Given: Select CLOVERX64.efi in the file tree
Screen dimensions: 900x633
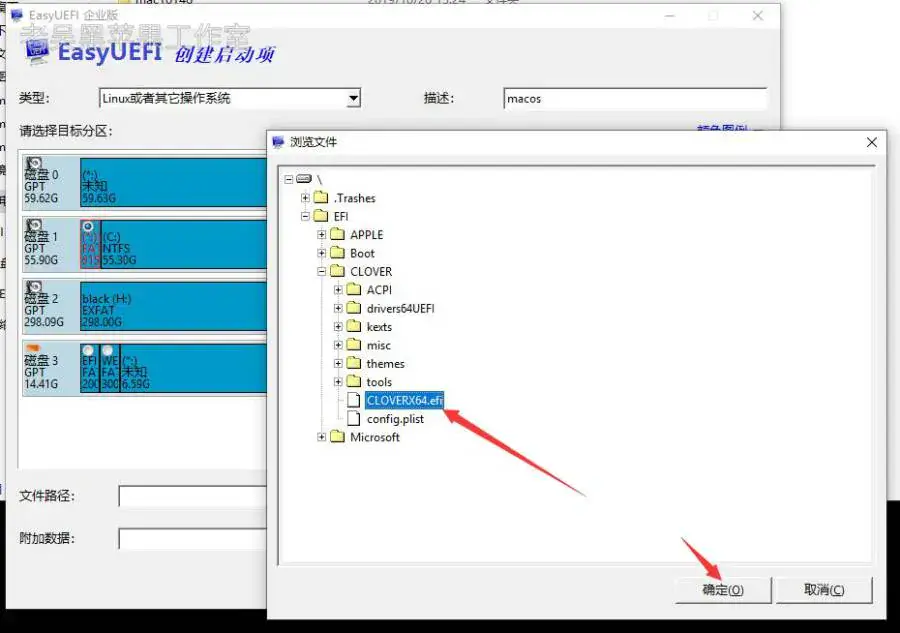Looking at the screenshot, I should pos(404,400).
